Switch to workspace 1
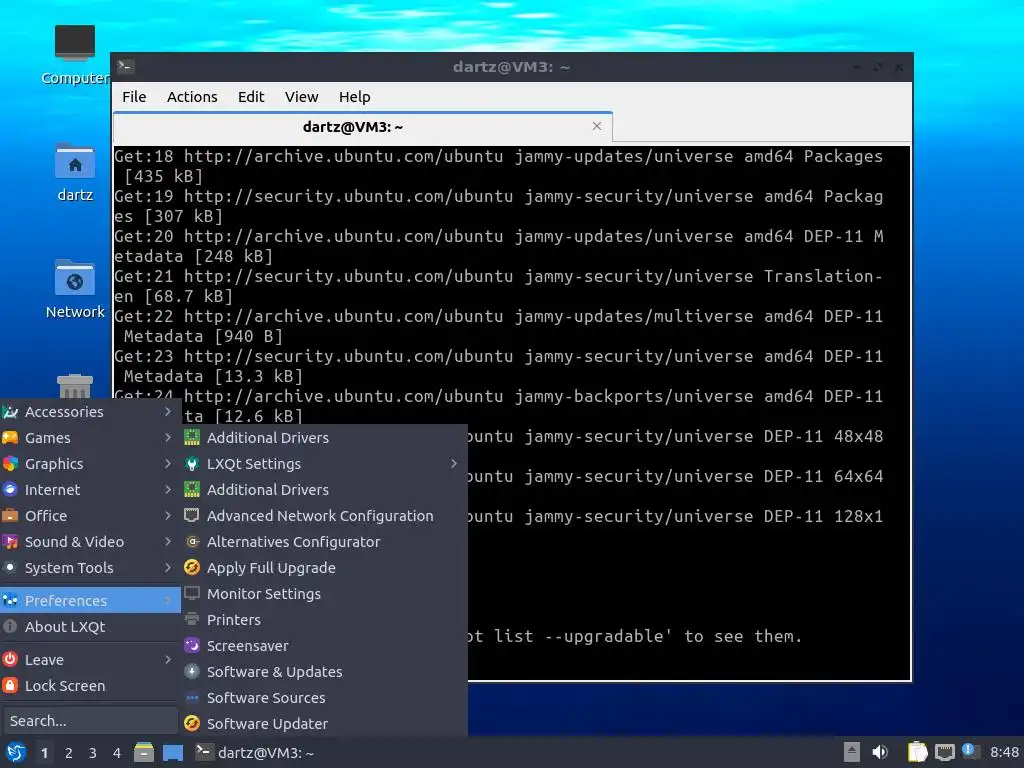Image resolution: width=1024 pixels, height=768 pixels. 44,753
